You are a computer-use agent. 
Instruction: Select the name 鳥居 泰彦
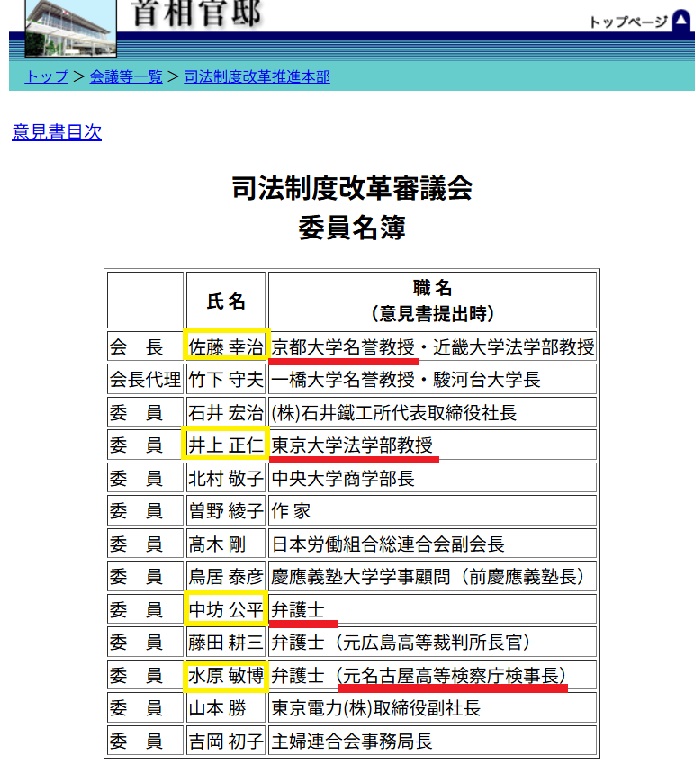pyautogui.click(x=226, y=576)
